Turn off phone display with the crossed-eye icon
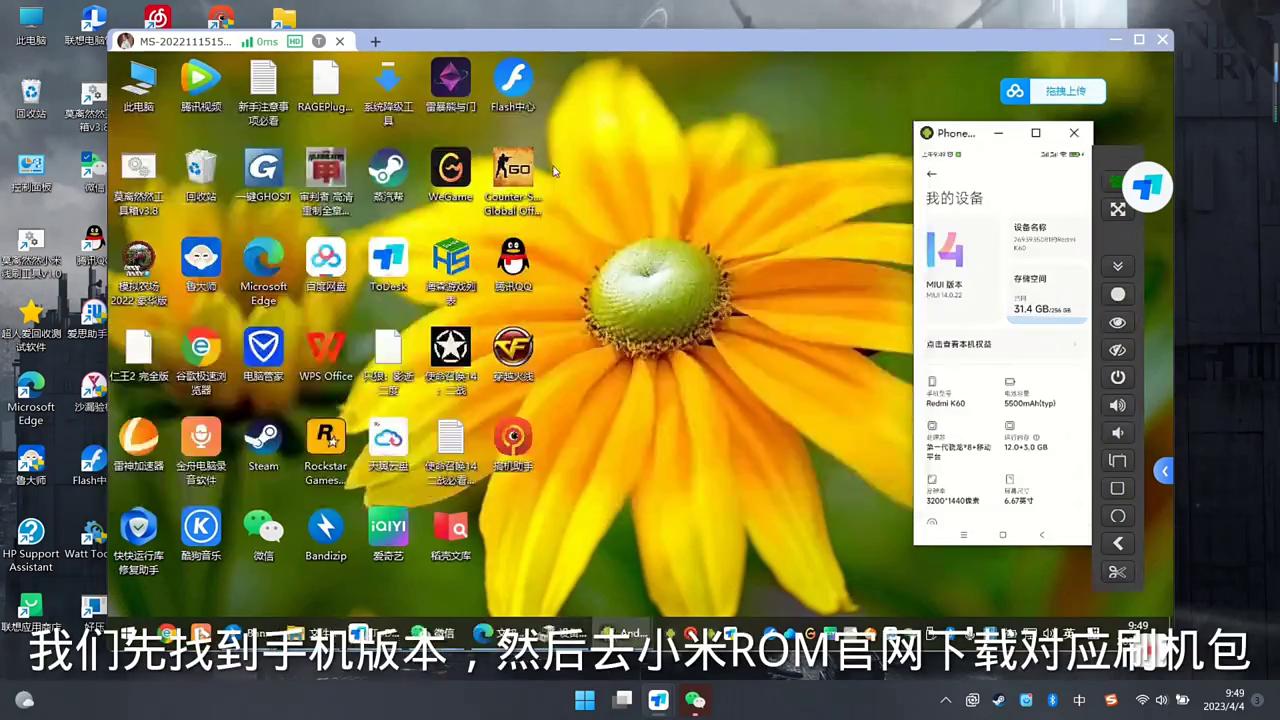Viewport: 1280px width, 720px height. [x=1118, y=349]
